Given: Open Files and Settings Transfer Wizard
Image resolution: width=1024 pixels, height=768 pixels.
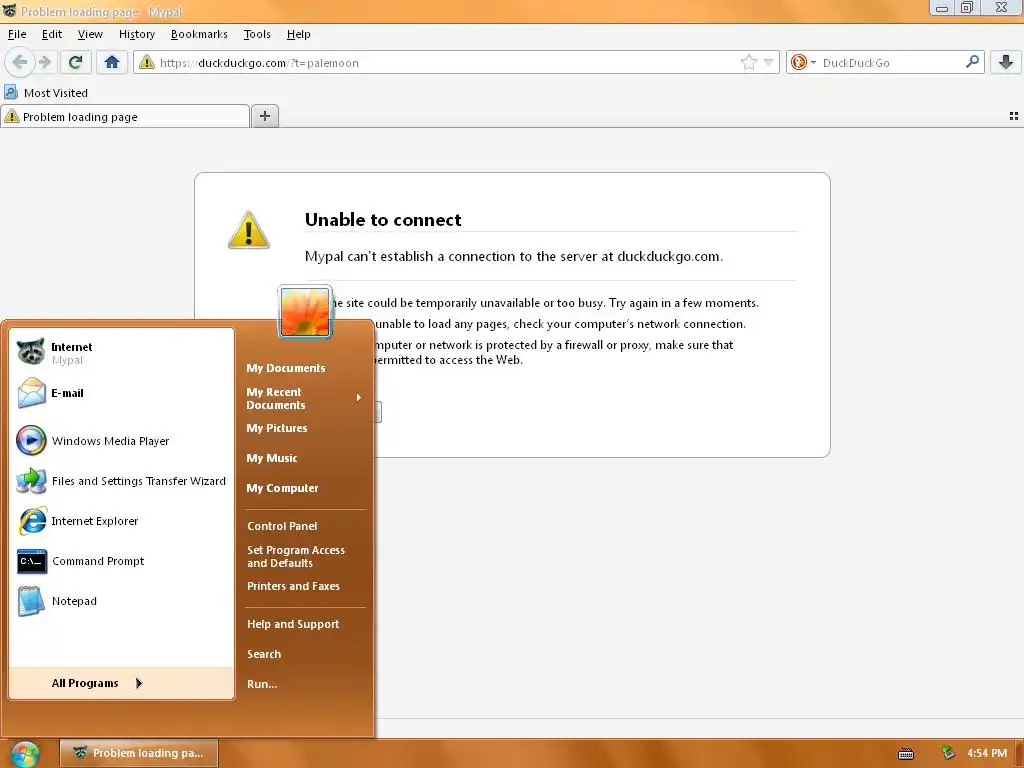Looking at the screenshot, I should (121, 481).
